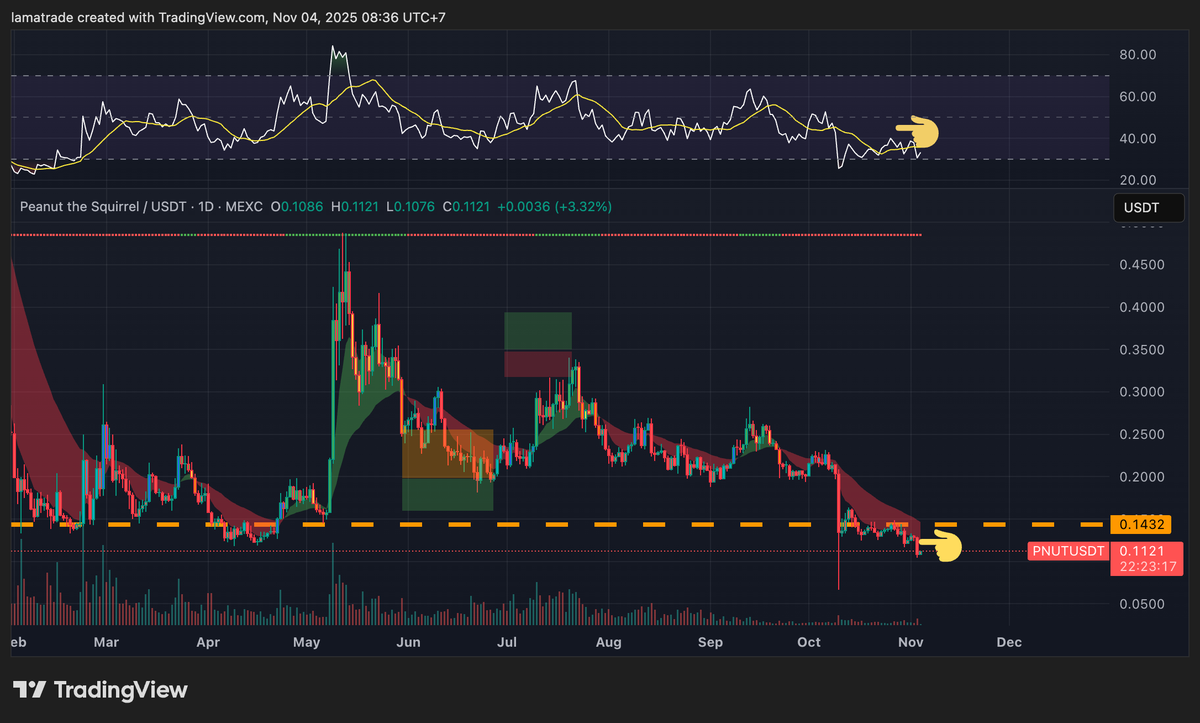Click the orange 0.1432 price label
The image size is (1200, 723).
(x=1140, y=524)
